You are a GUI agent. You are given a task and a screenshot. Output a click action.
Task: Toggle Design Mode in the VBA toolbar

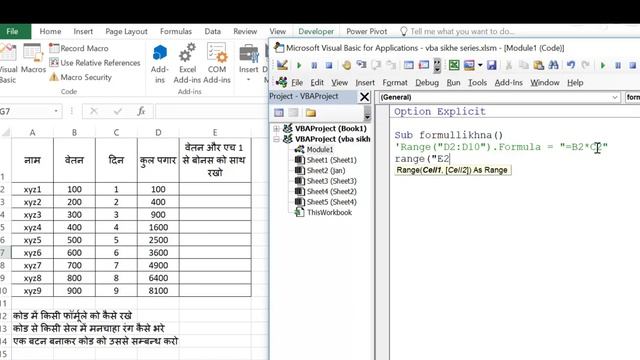point(282,65)
